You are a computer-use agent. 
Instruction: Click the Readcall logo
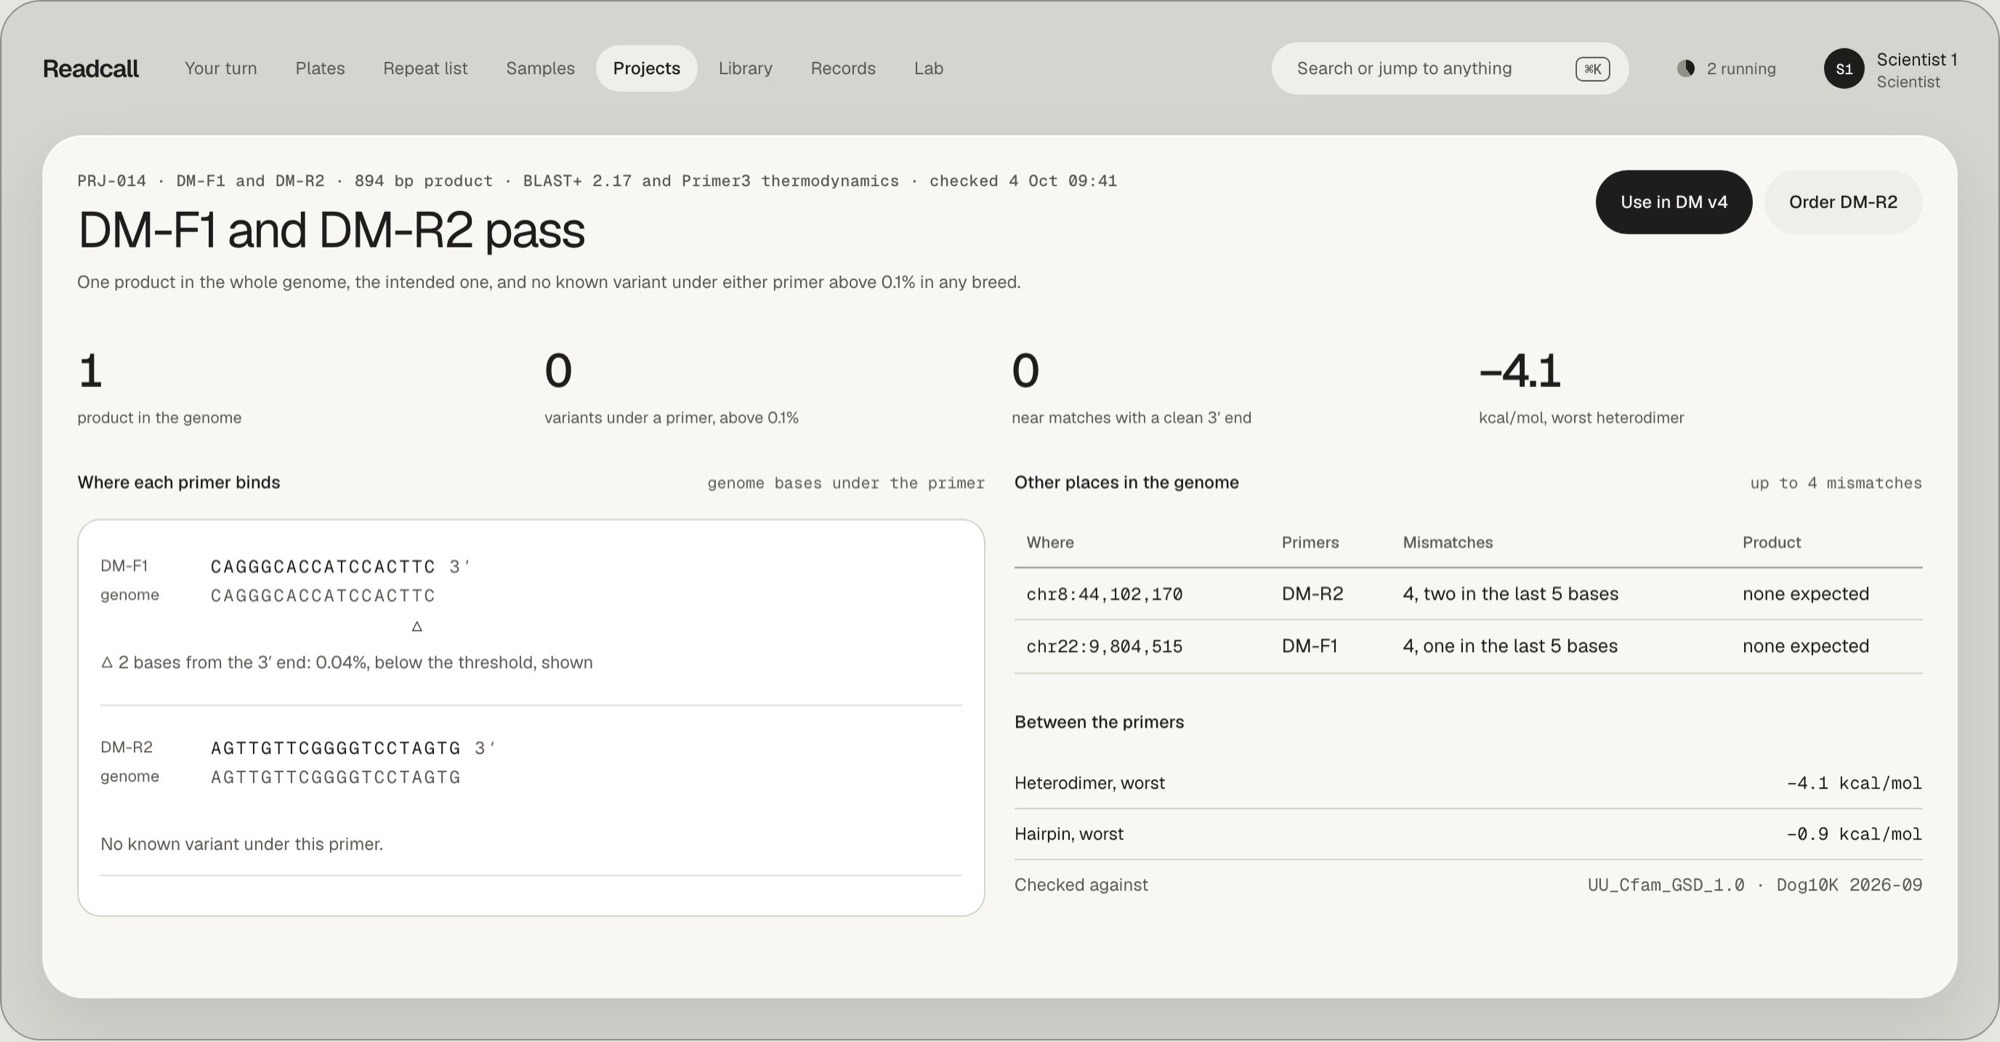(90, 68)
